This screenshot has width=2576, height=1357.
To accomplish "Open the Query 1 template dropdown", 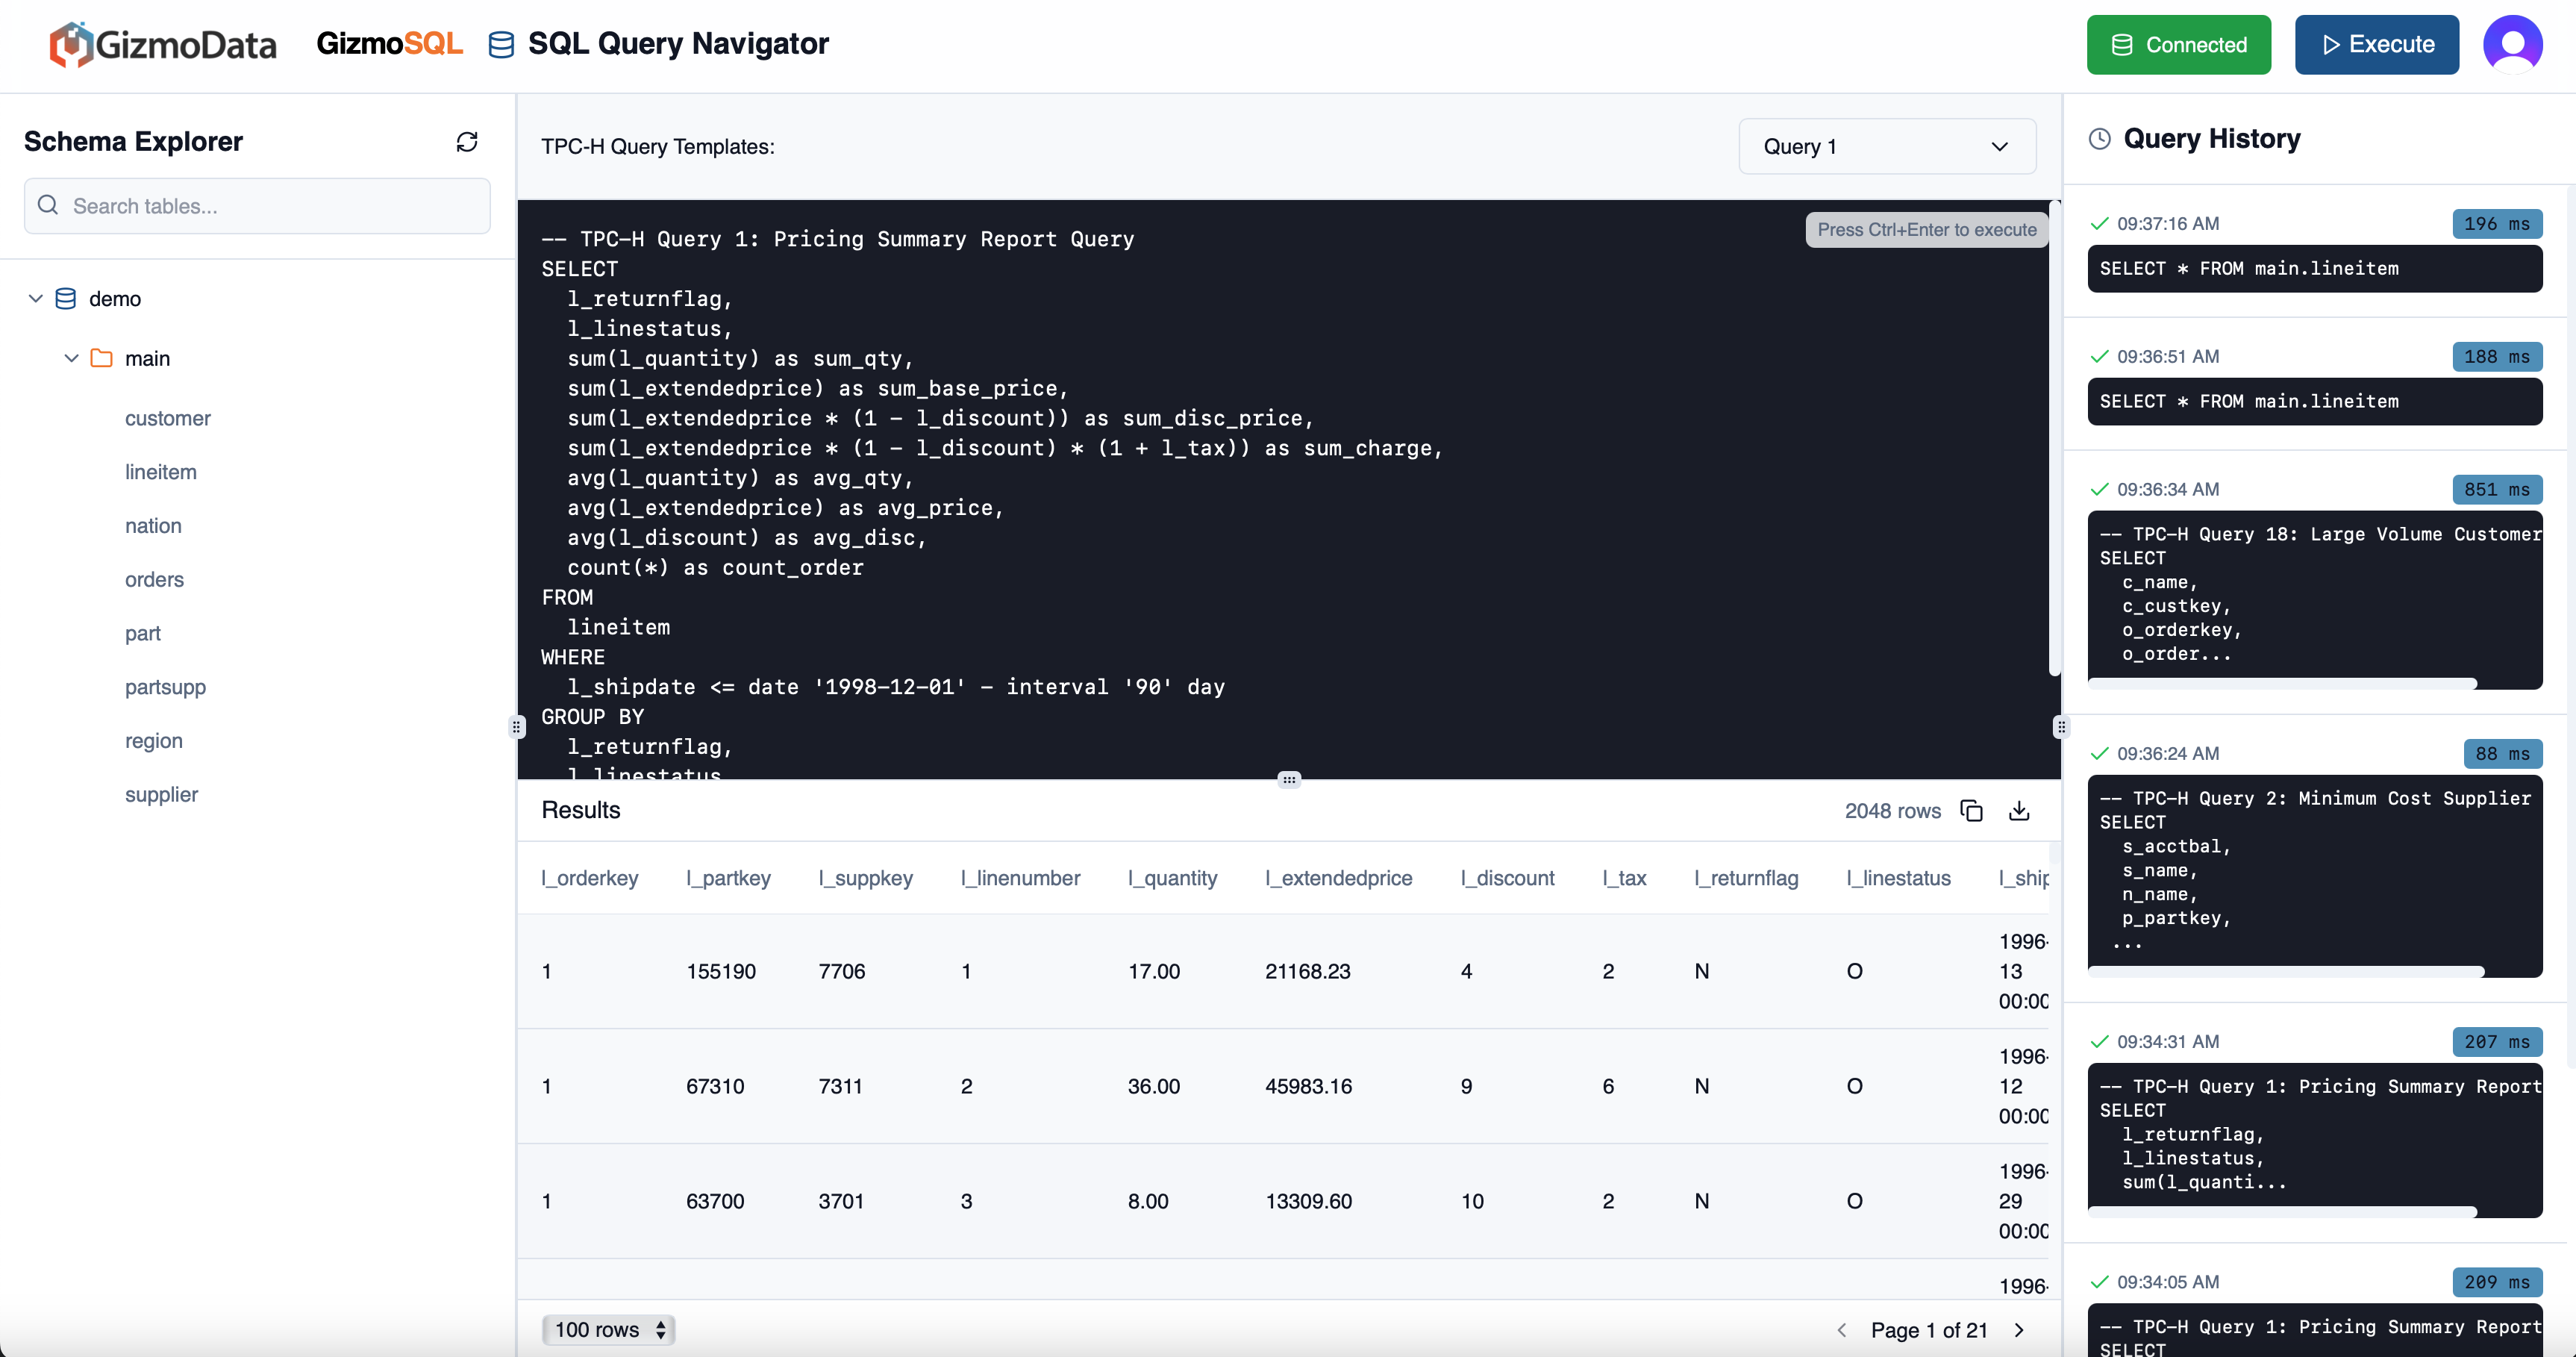I will point(1886,146).
